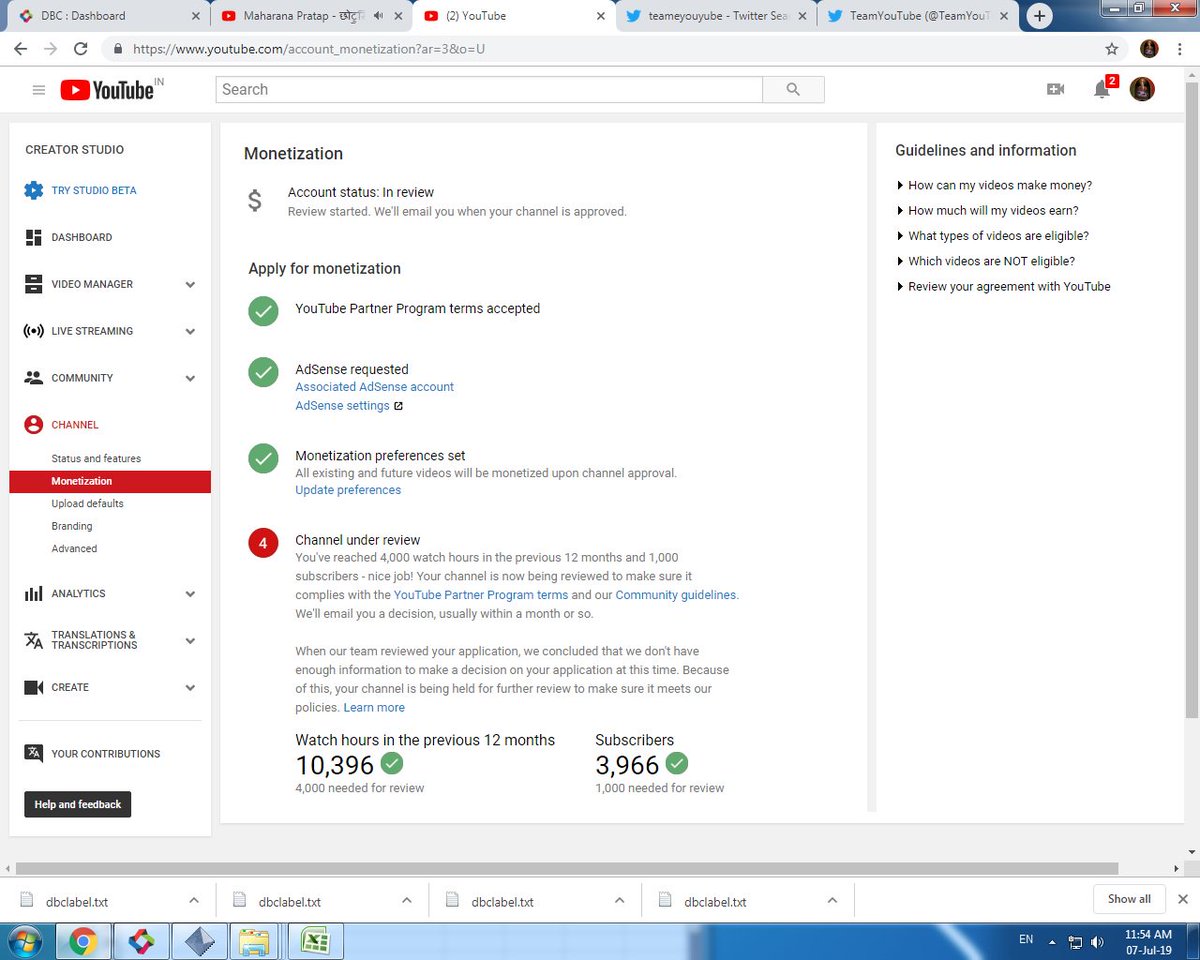Expand 'Which videos are NOT eligible?'
Screen dimensions: 1200x960
tap(985, 261)
